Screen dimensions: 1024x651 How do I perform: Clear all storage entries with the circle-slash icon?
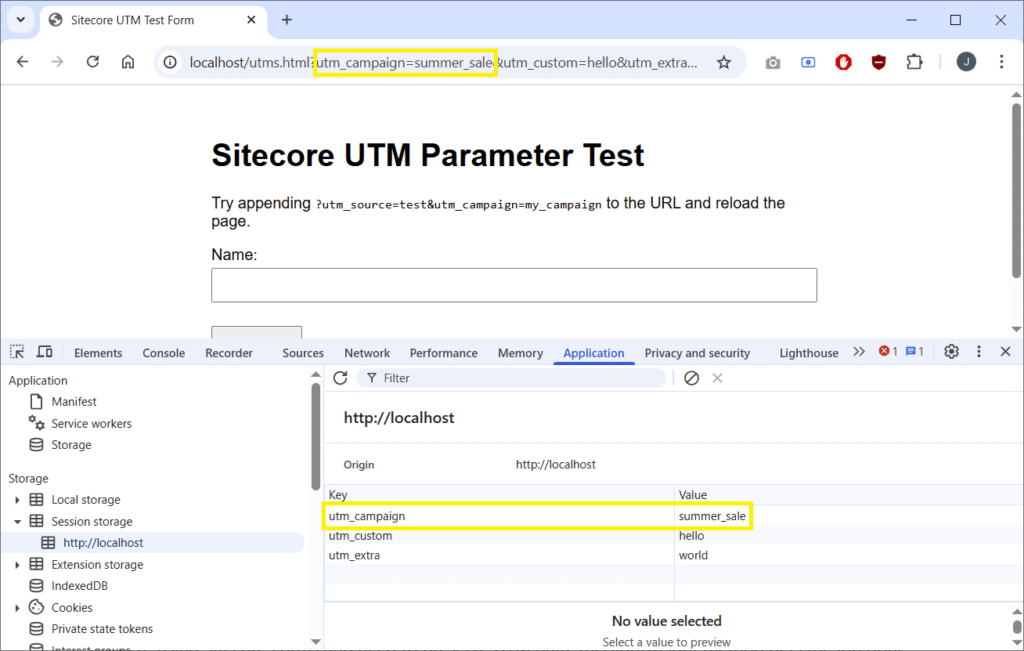point(691,378)
